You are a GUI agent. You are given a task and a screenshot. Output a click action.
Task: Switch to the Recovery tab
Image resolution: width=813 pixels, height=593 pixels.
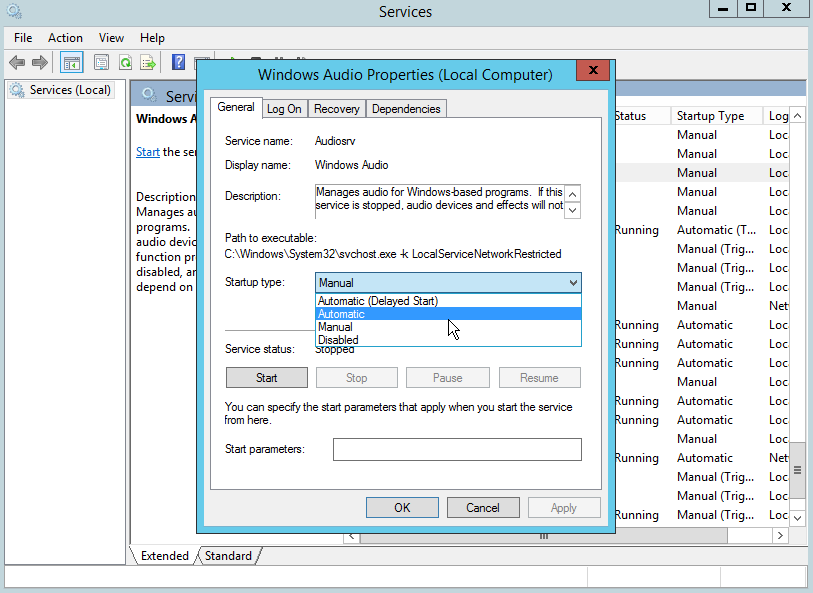[x=337, y=109]
